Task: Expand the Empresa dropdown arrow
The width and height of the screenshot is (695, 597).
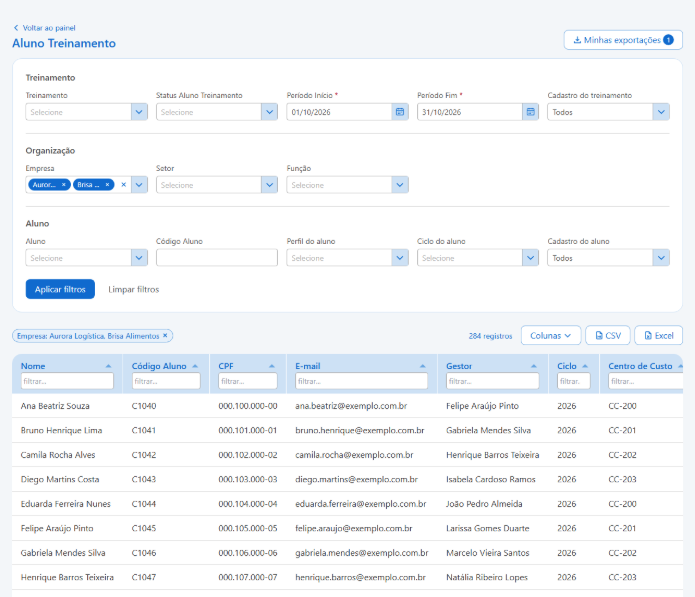Action: (x=139, y=185)
